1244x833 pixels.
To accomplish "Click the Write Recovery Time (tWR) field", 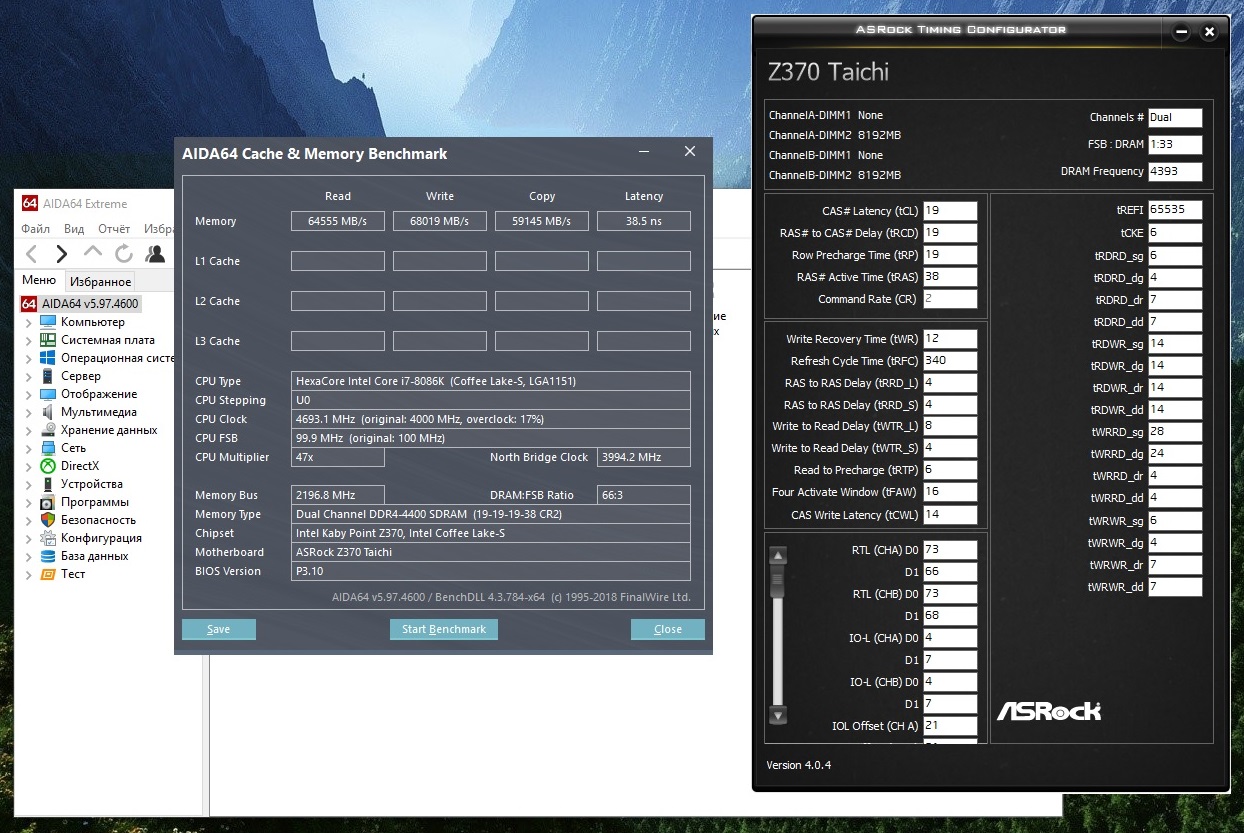I will 950,339.
